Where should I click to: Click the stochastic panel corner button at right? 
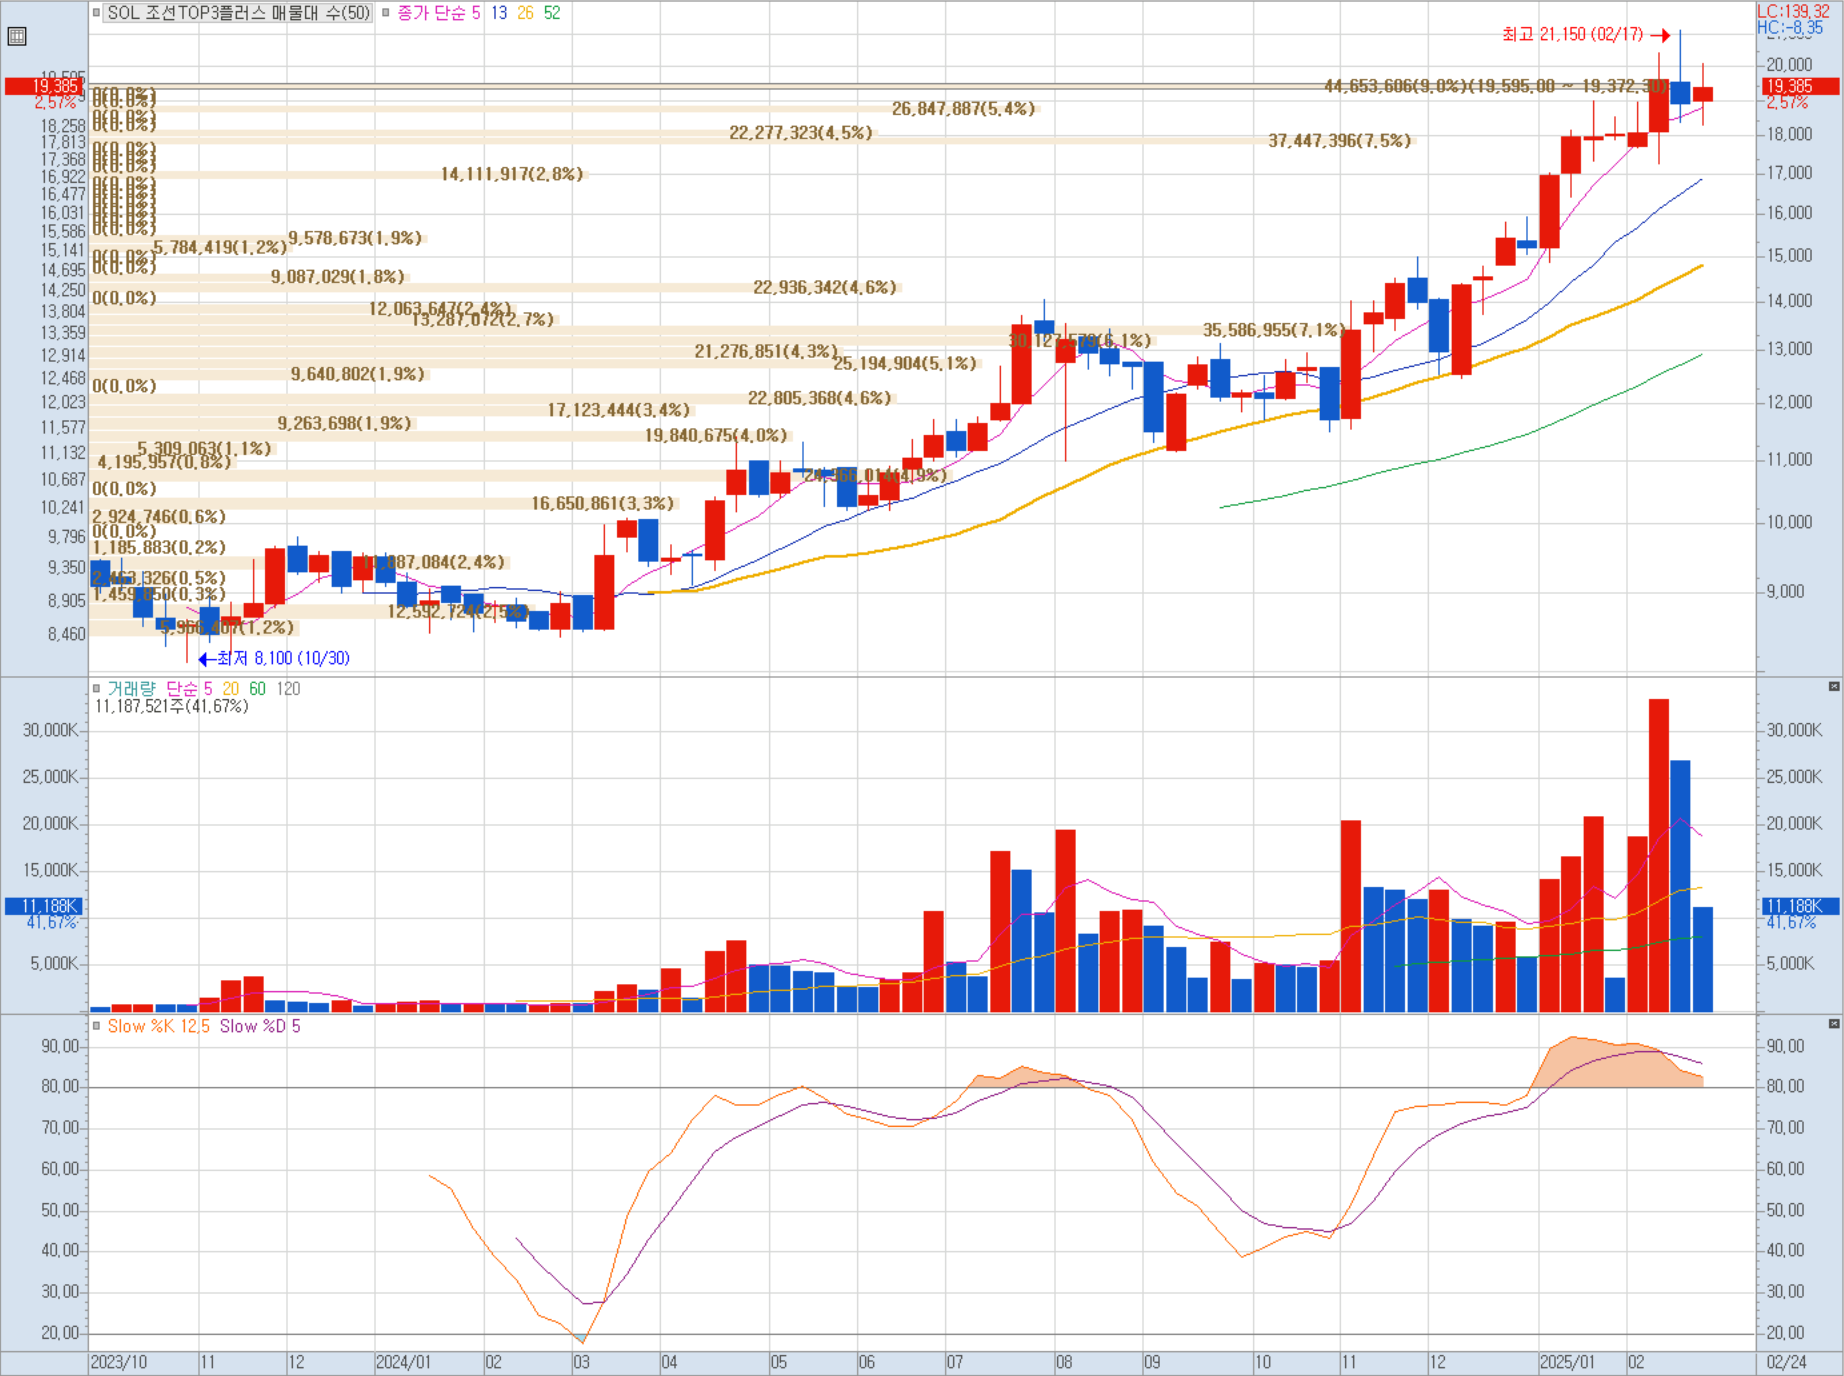1834,1024
